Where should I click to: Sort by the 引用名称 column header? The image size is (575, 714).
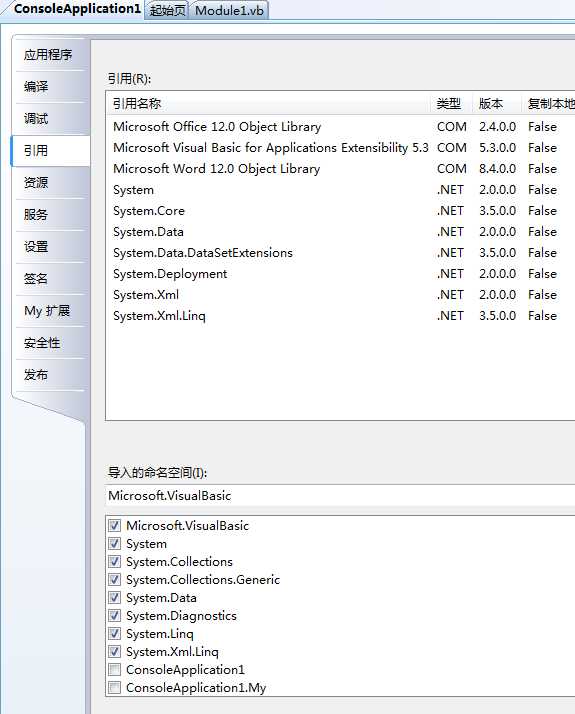[269, 103]
